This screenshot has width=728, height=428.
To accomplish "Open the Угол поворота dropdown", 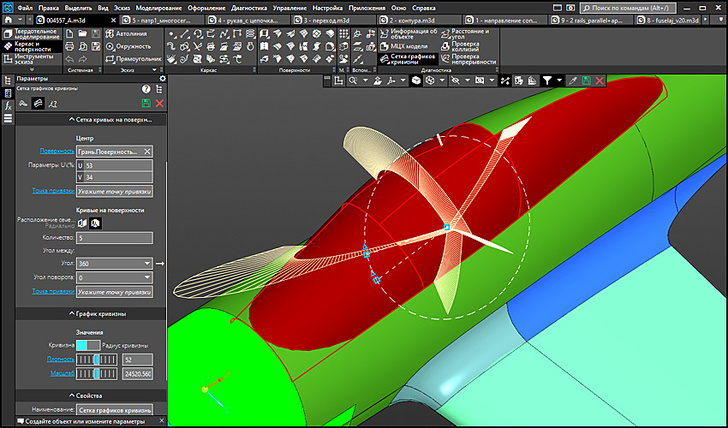I will coord(114,278).
